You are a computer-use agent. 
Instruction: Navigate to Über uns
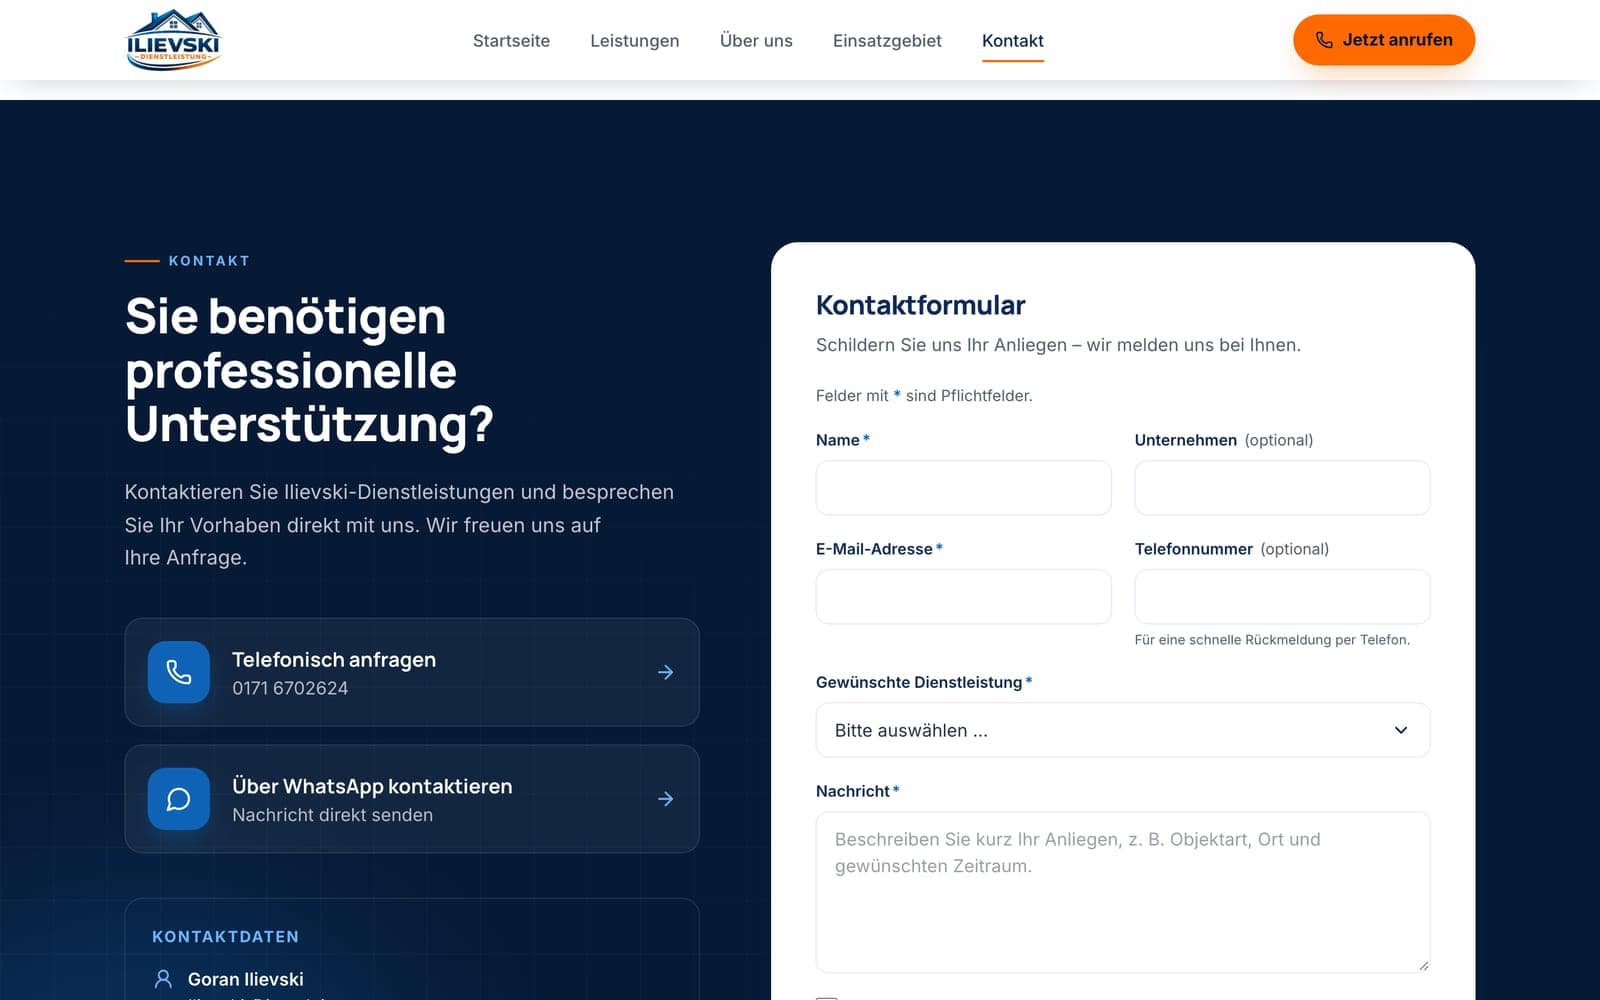pos(756,41)
